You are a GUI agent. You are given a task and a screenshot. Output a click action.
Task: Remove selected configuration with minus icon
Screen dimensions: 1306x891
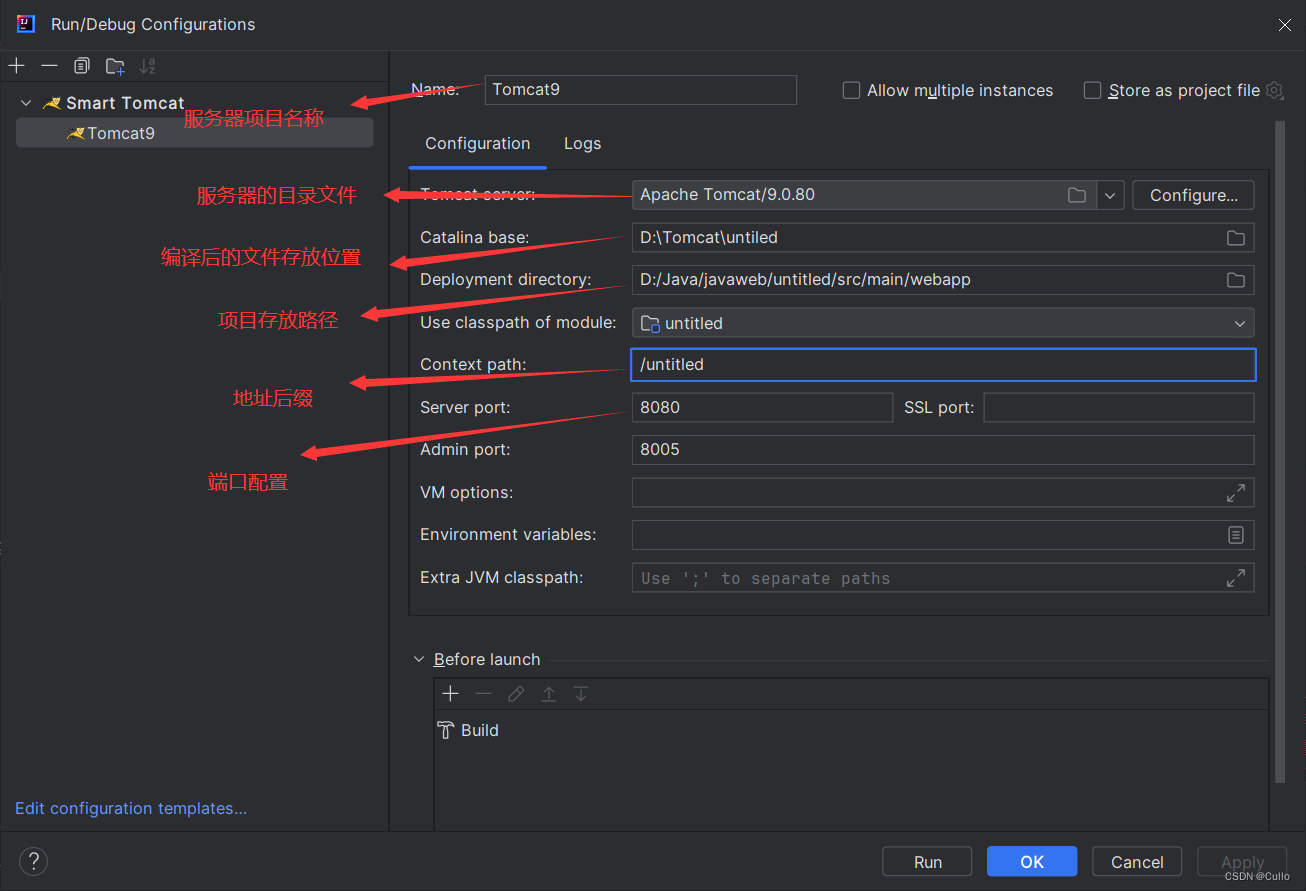tap(49, 66)
